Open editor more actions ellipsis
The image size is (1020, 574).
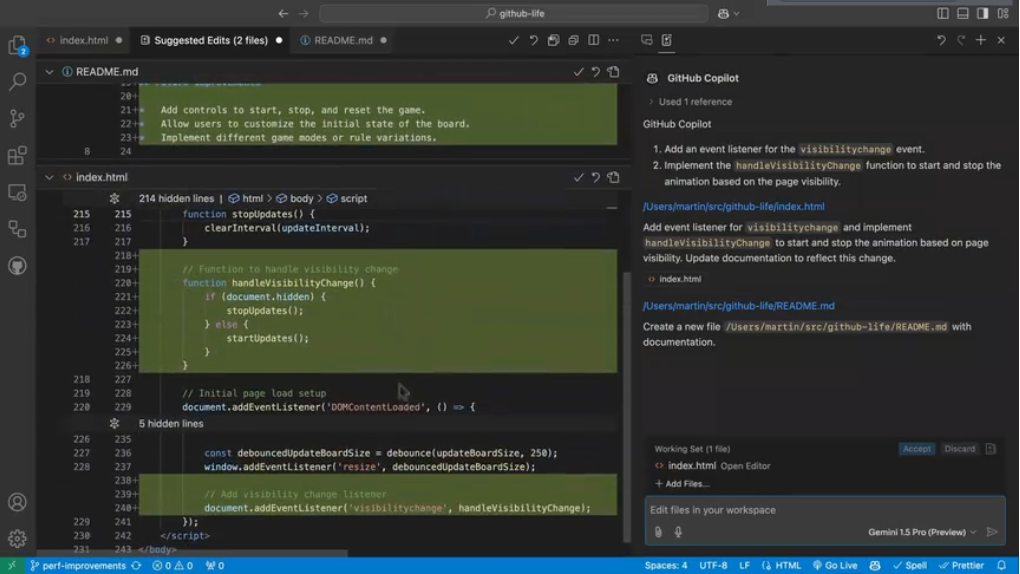613,40
